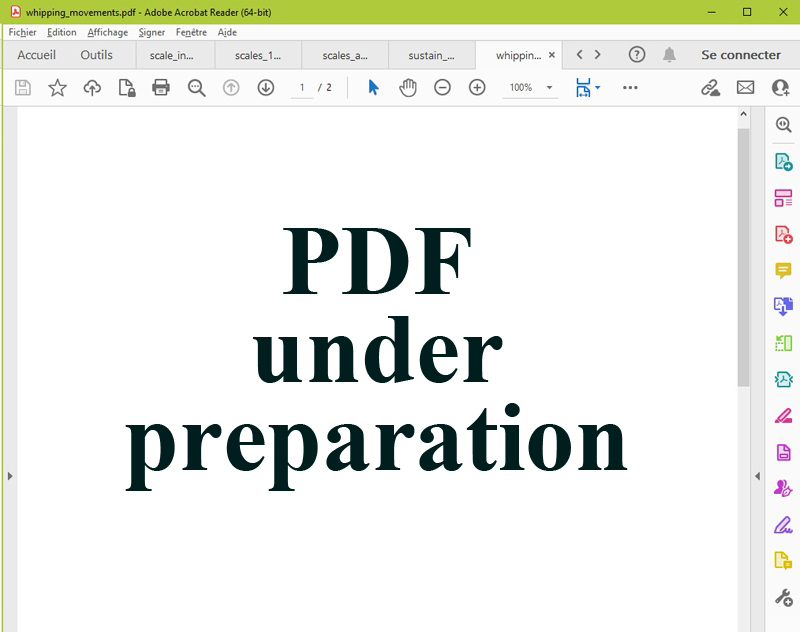Open the Comment tool in right panel
Viewport: 800px width, 632px height.
(x=783, y=271)
